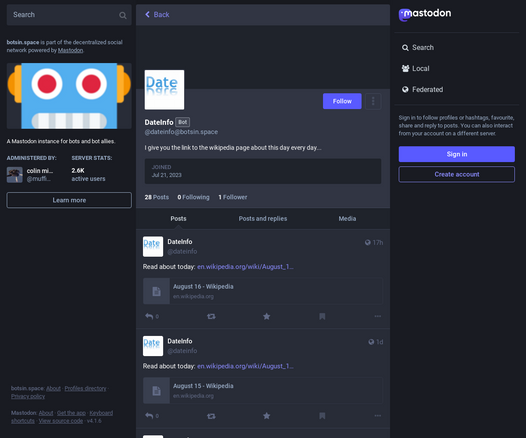Switch to the Media tab
Screen dimensions: 526x438
tap(347, 219)
